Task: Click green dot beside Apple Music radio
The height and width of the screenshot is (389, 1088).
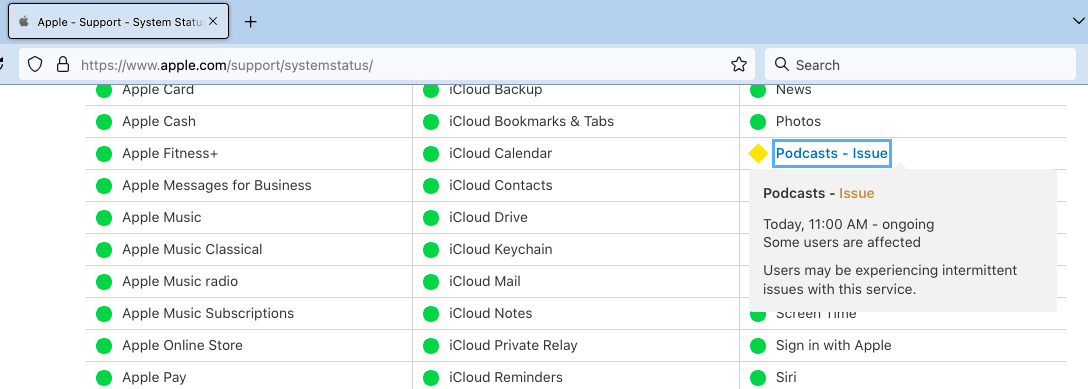Action: pyautogui.click(x=104, y=282)
